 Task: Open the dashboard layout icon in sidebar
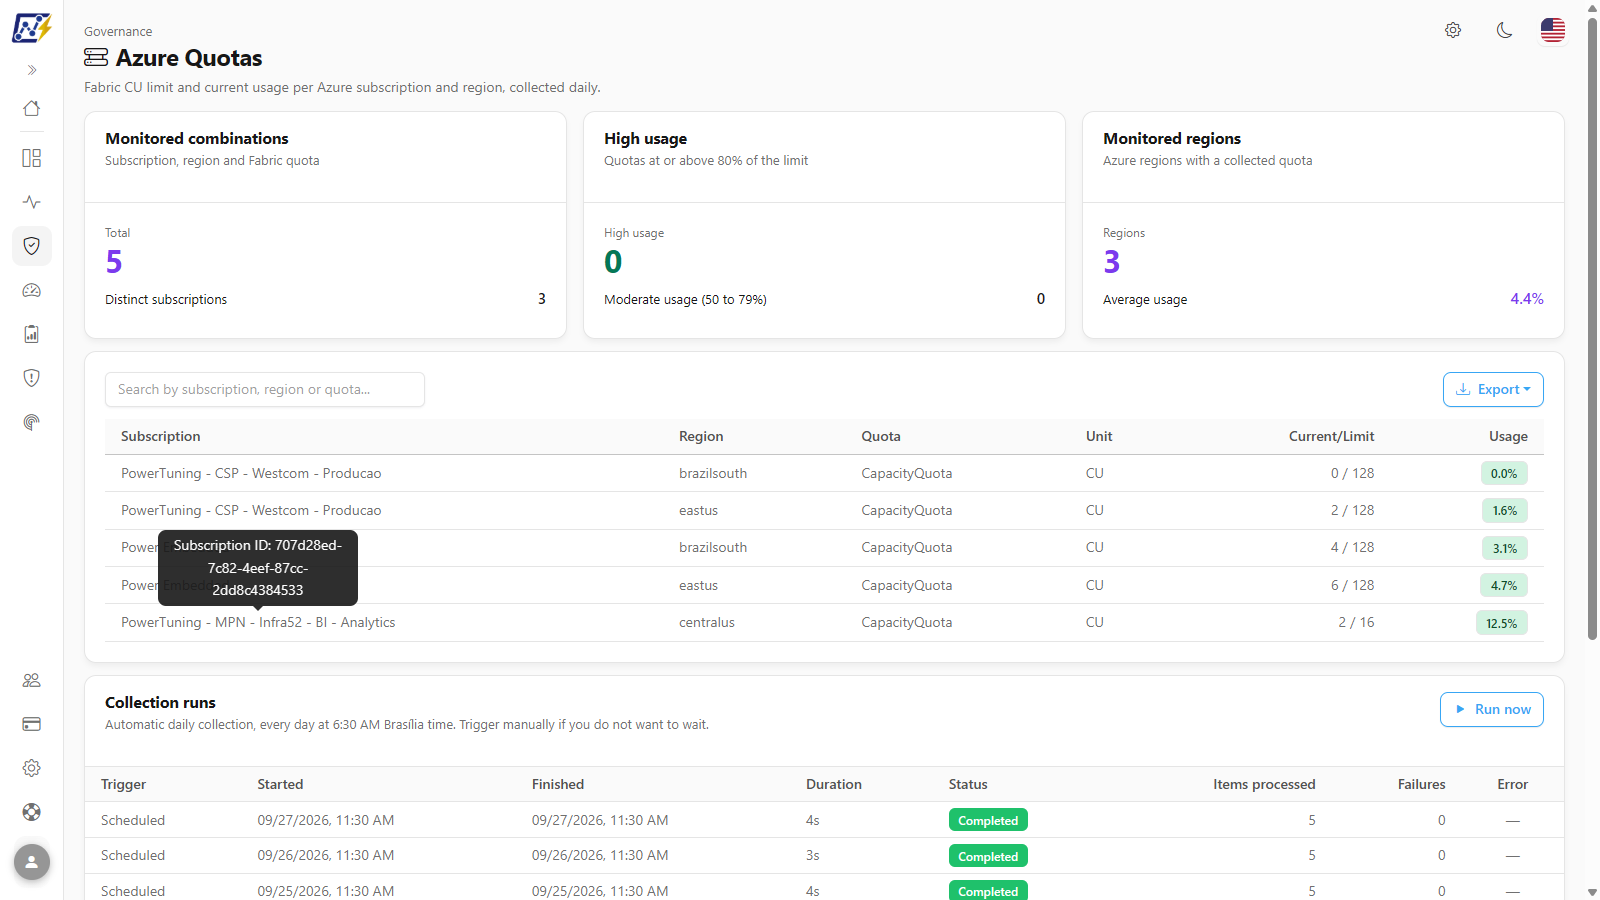pos(32,158)
